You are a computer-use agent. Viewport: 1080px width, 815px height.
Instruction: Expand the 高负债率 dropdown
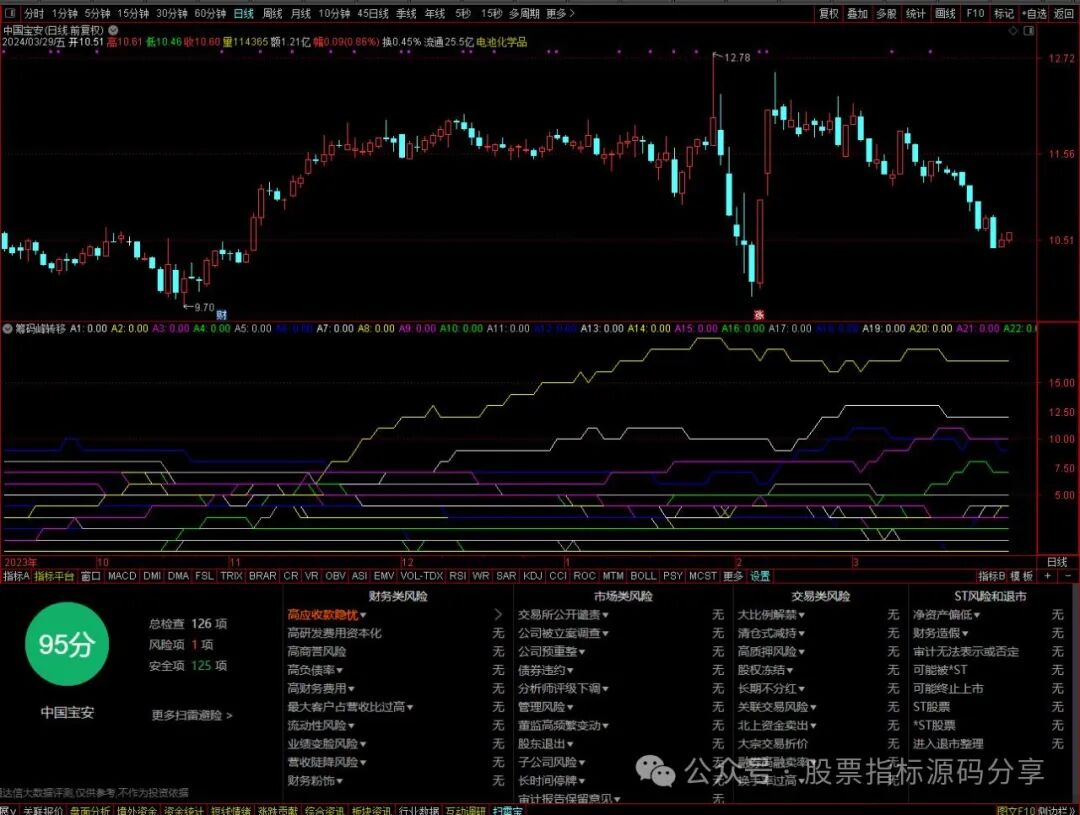315,670
